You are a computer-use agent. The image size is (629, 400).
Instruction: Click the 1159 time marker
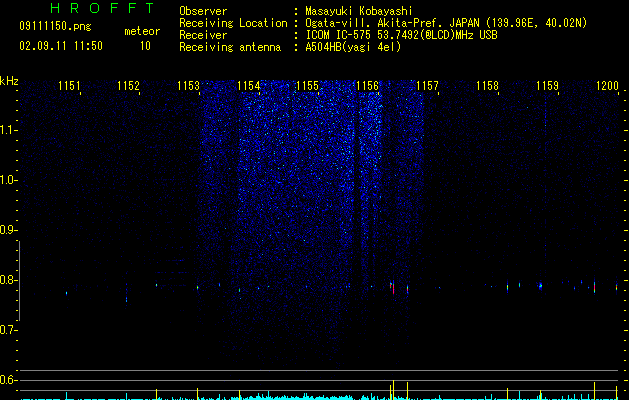click(x=547, y=85)
